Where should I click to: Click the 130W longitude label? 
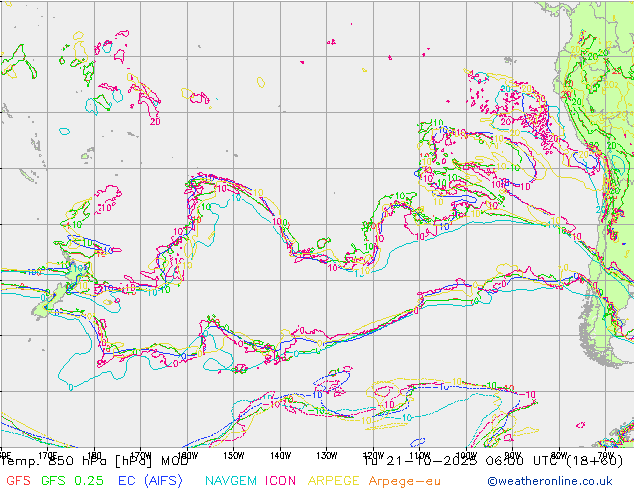click(x=327, y=456)
